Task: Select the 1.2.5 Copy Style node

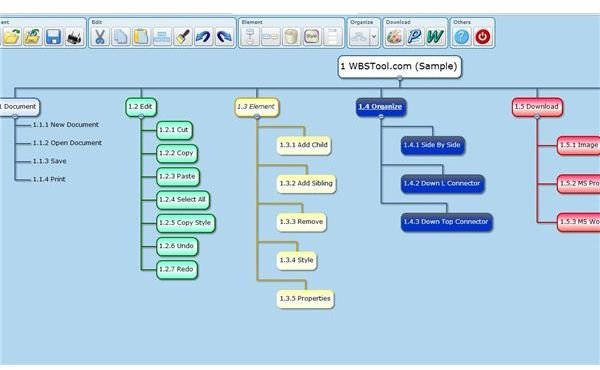Action: [x=186, y=223]
